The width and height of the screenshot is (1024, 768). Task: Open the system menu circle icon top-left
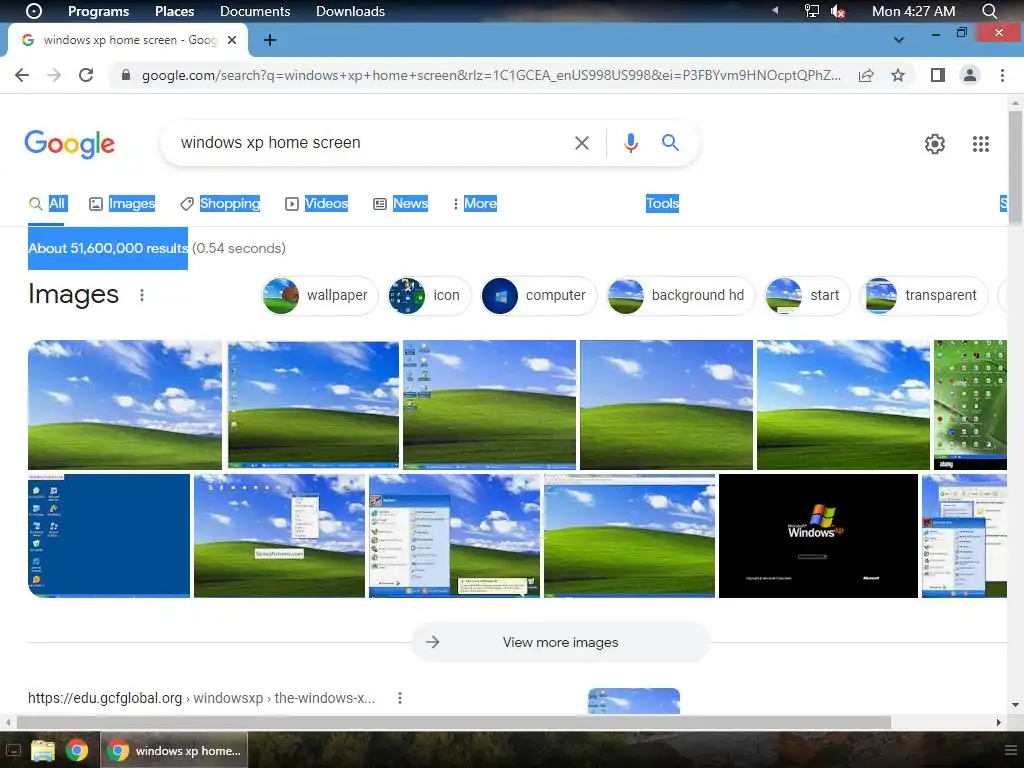(34, 11)
